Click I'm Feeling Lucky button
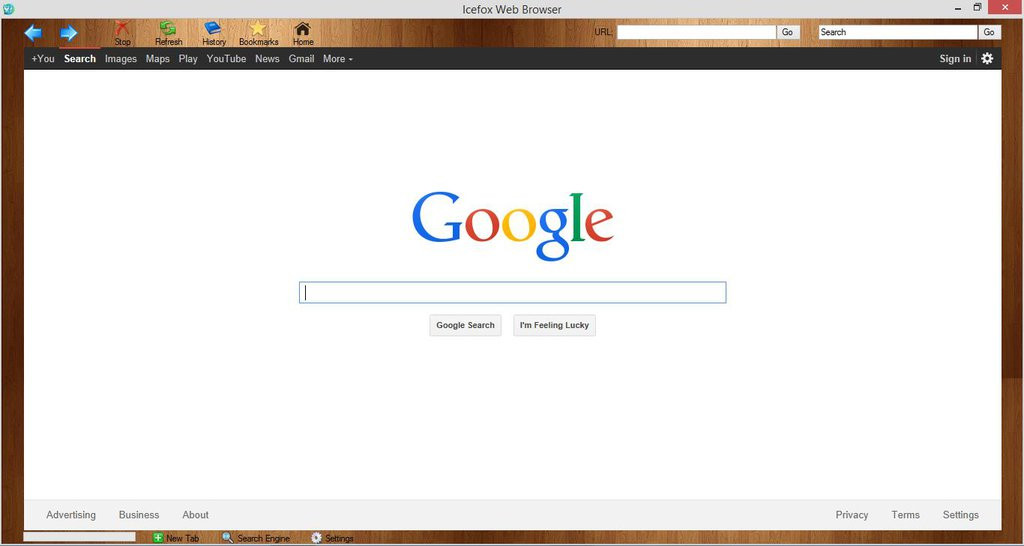 [x=554, y=325]
